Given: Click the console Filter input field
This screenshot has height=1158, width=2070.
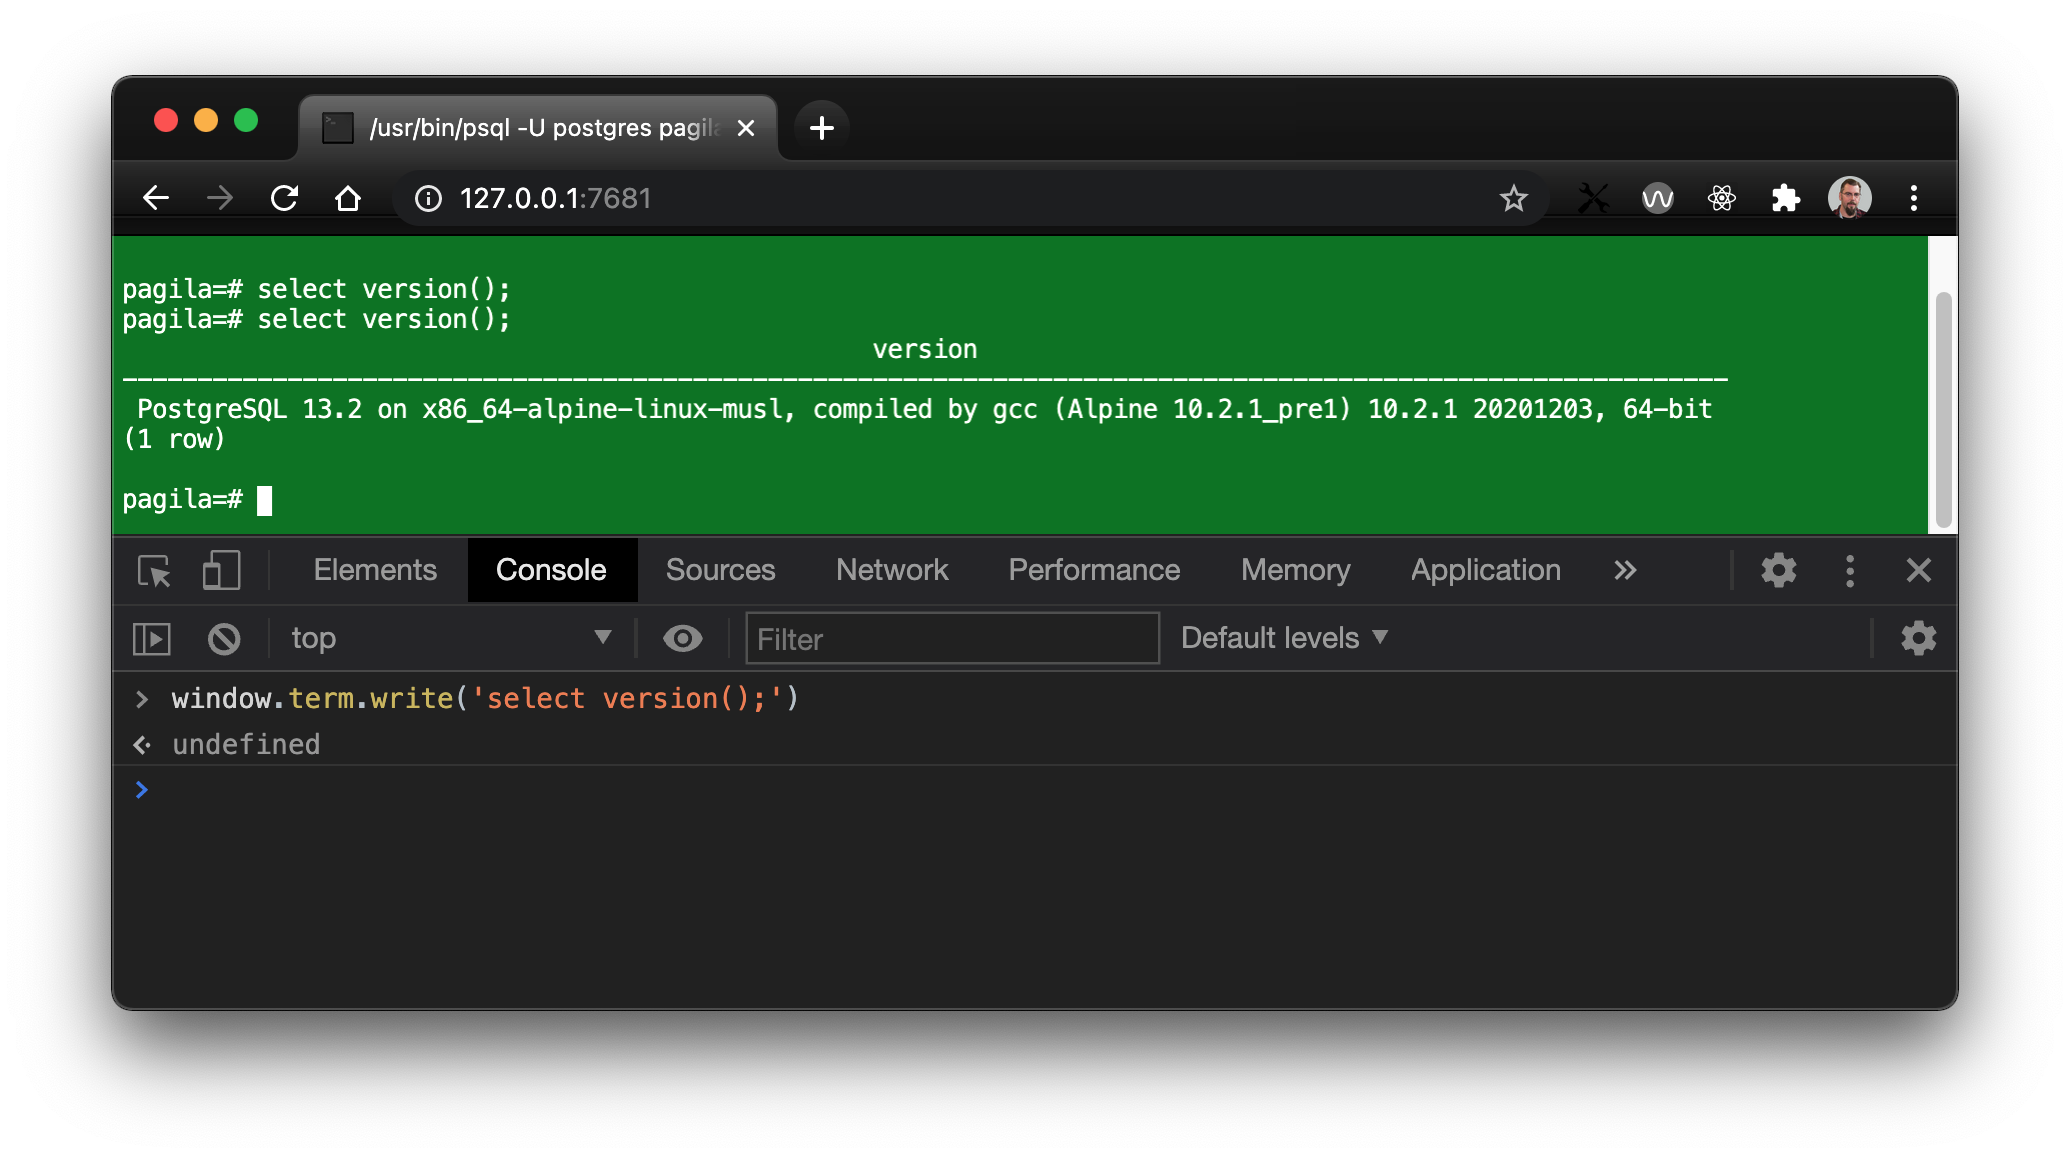Looking at the screenshot, I should pos(950,638).
